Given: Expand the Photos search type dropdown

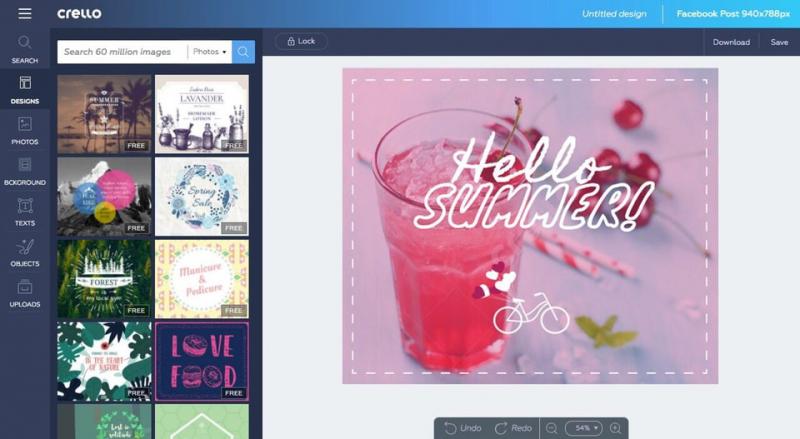Looking at the screenshot, I should pyautogui.click(x=210, y=52).
